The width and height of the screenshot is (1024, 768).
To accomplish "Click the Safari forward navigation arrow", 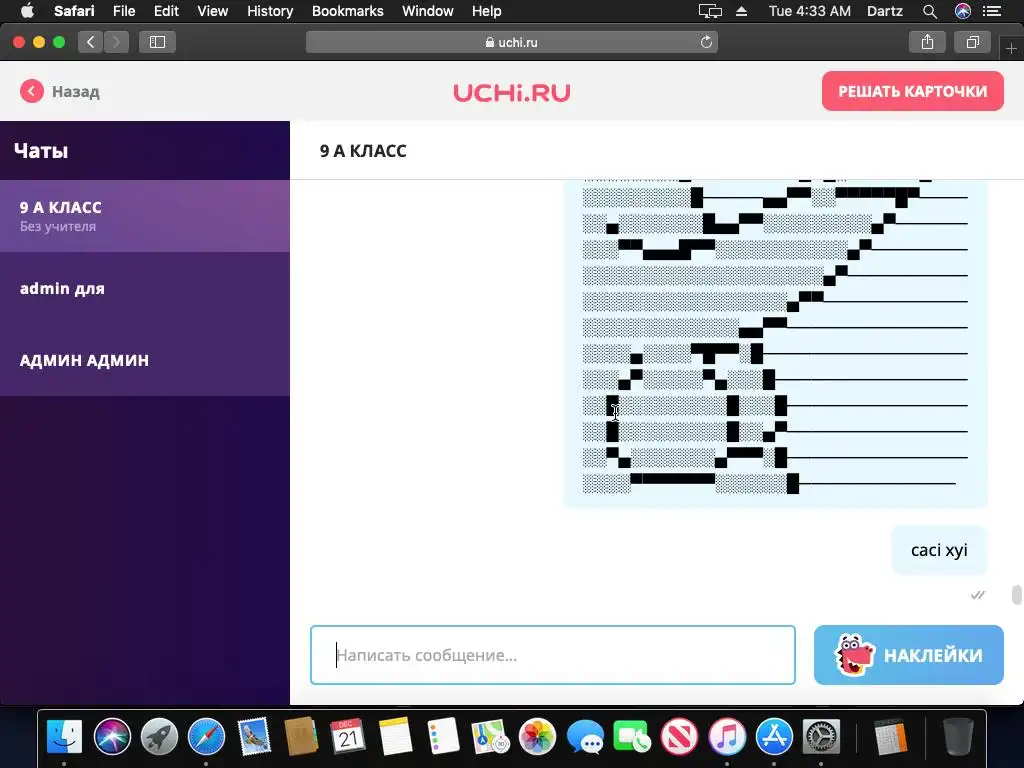I will coord(116,42).
